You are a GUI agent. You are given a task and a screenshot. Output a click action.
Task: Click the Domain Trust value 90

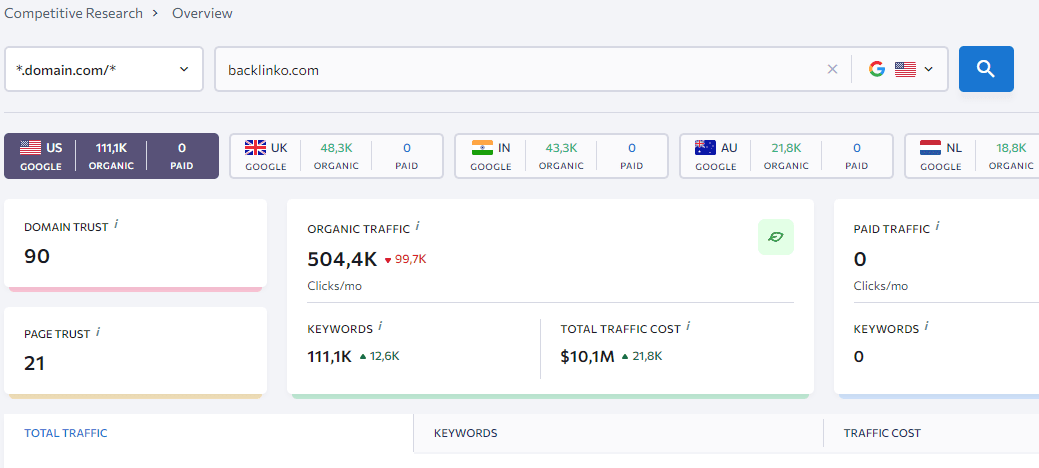[x=37, y=257]
